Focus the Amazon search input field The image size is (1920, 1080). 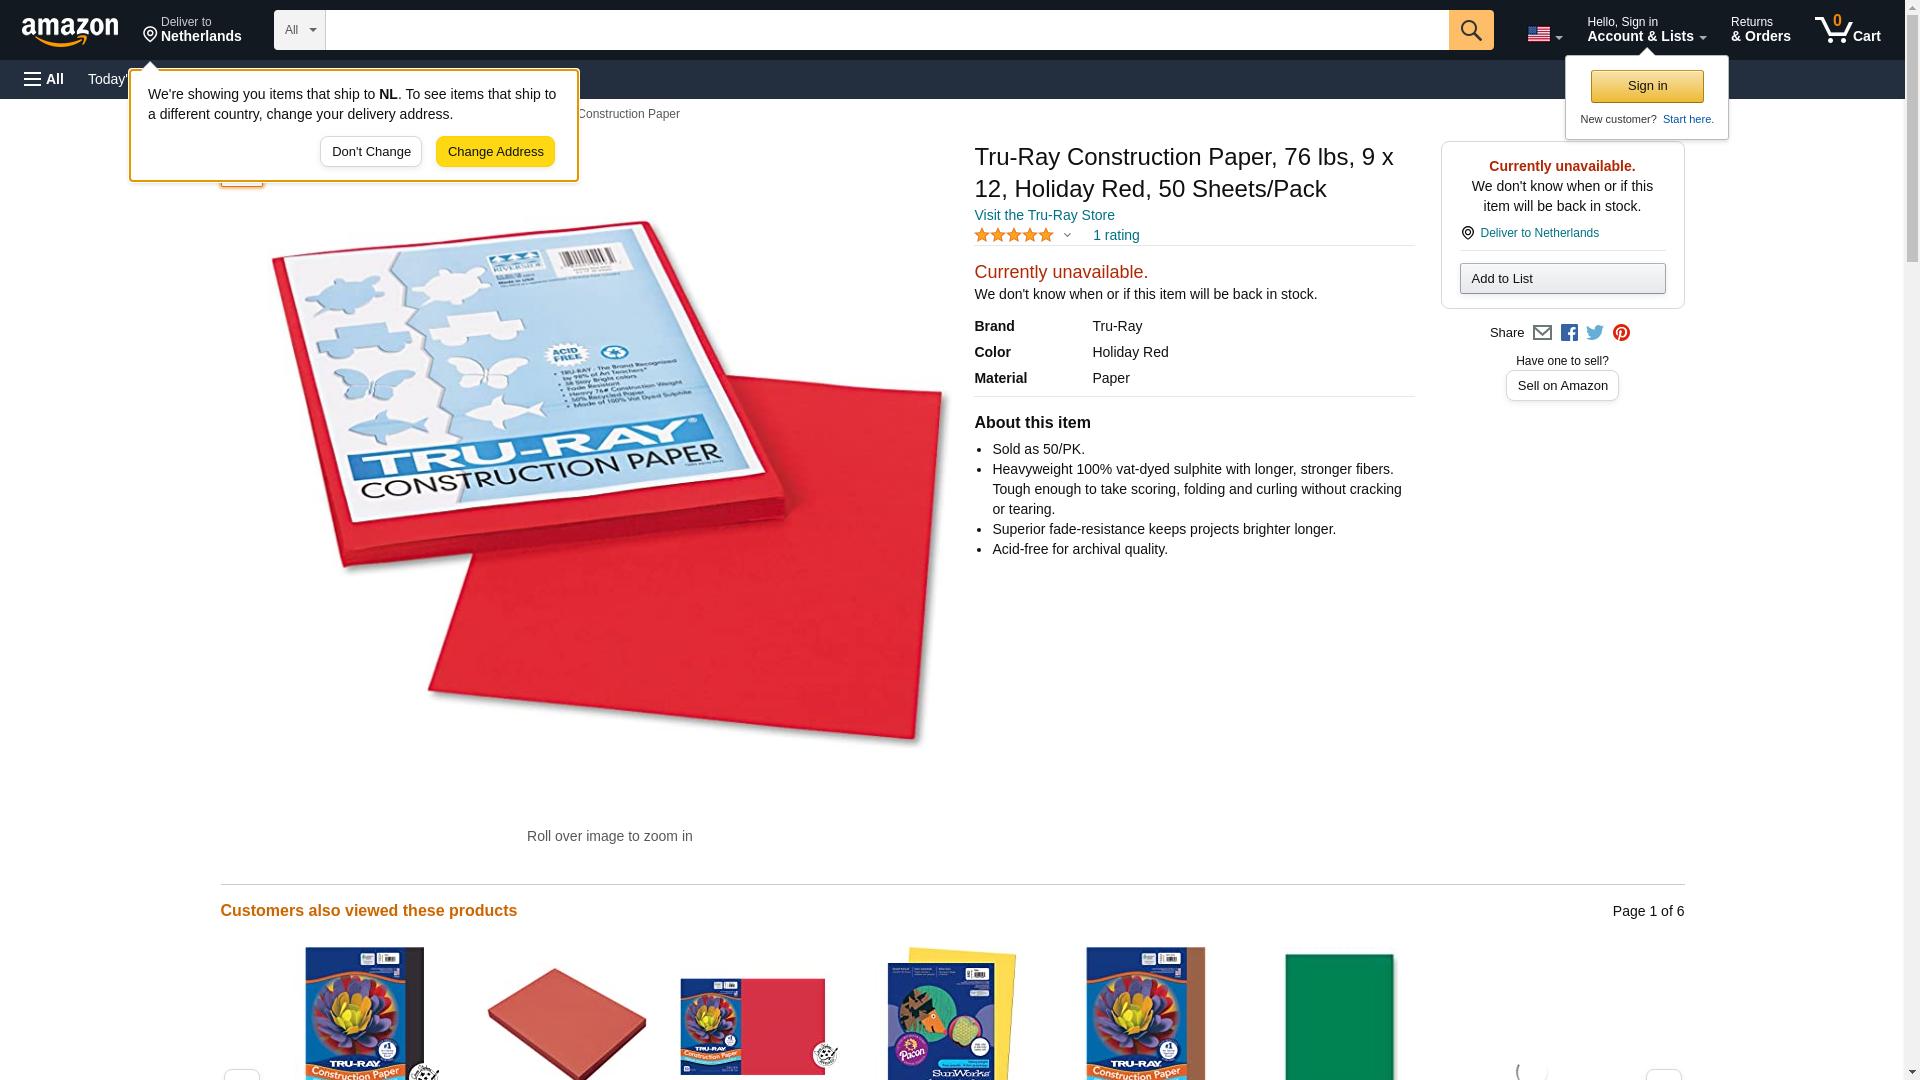pos(886,30)
